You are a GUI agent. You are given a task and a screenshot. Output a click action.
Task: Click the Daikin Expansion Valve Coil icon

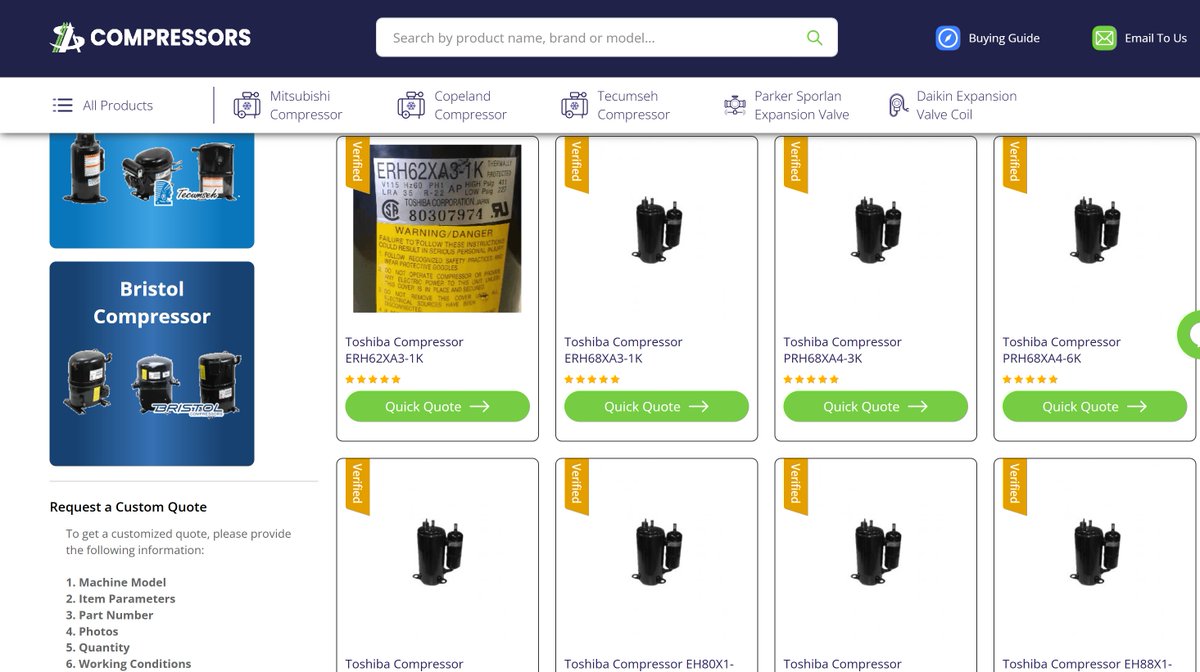[x=898, y=105]
